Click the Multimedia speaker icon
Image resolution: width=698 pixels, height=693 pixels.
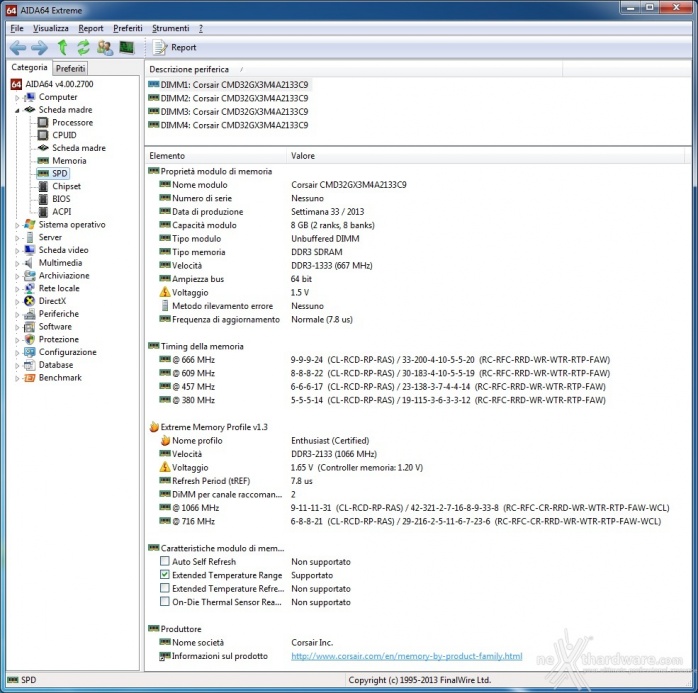[29, 263]
